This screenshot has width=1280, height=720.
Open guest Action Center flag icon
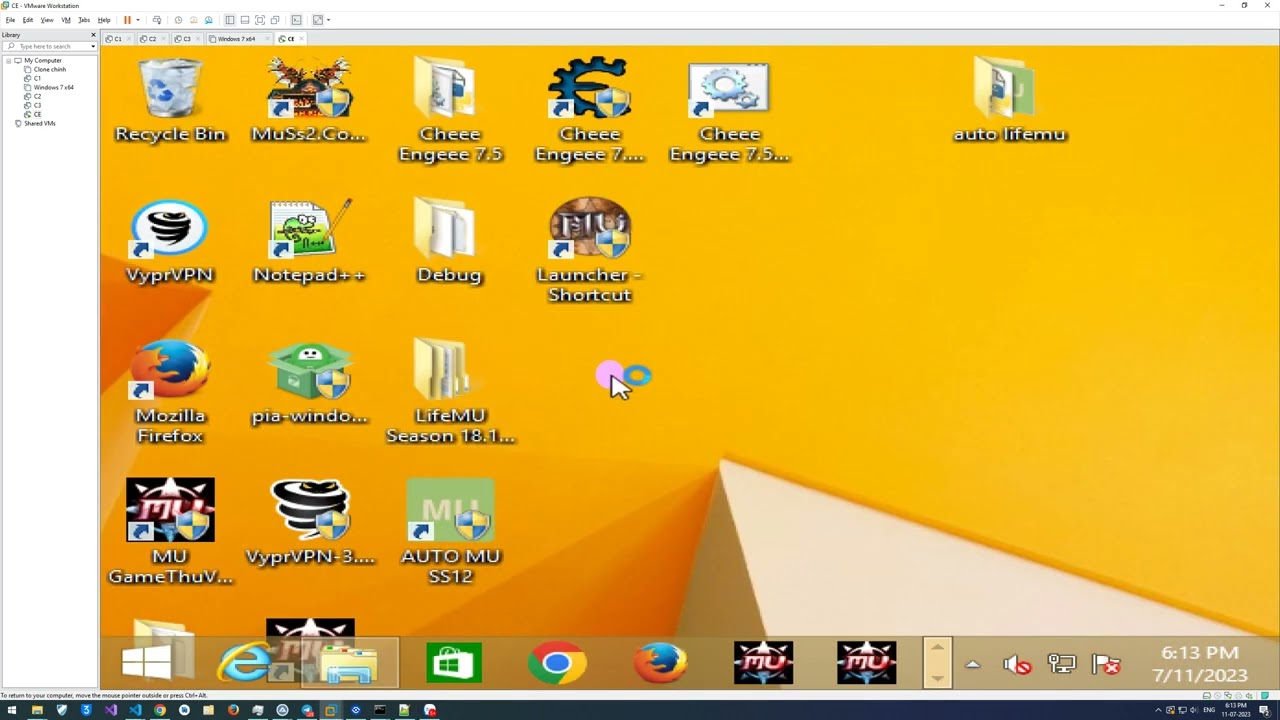(1105, 664)
